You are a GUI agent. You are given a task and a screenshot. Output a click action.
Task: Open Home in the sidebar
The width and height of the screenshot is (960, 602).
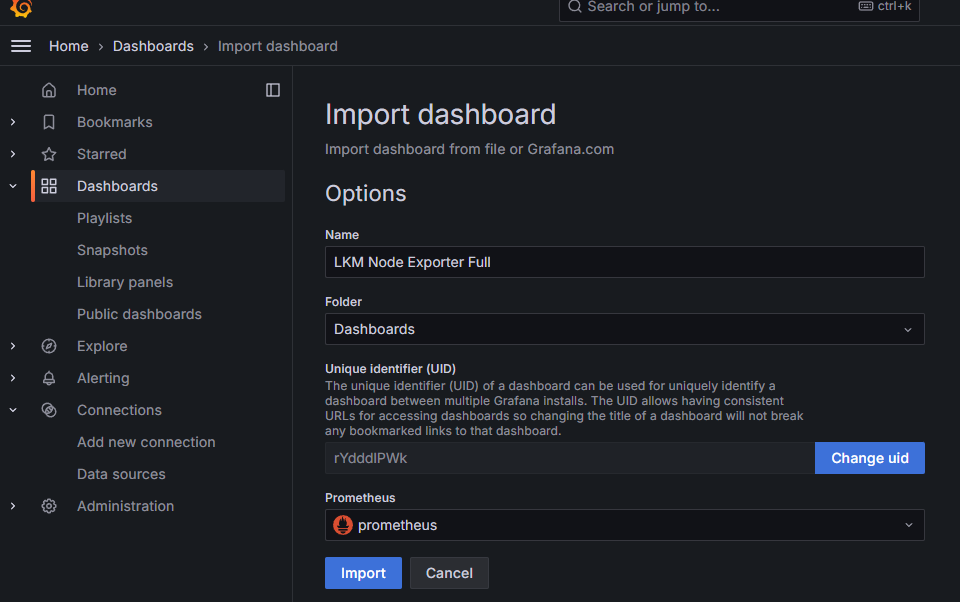(97, 90)
